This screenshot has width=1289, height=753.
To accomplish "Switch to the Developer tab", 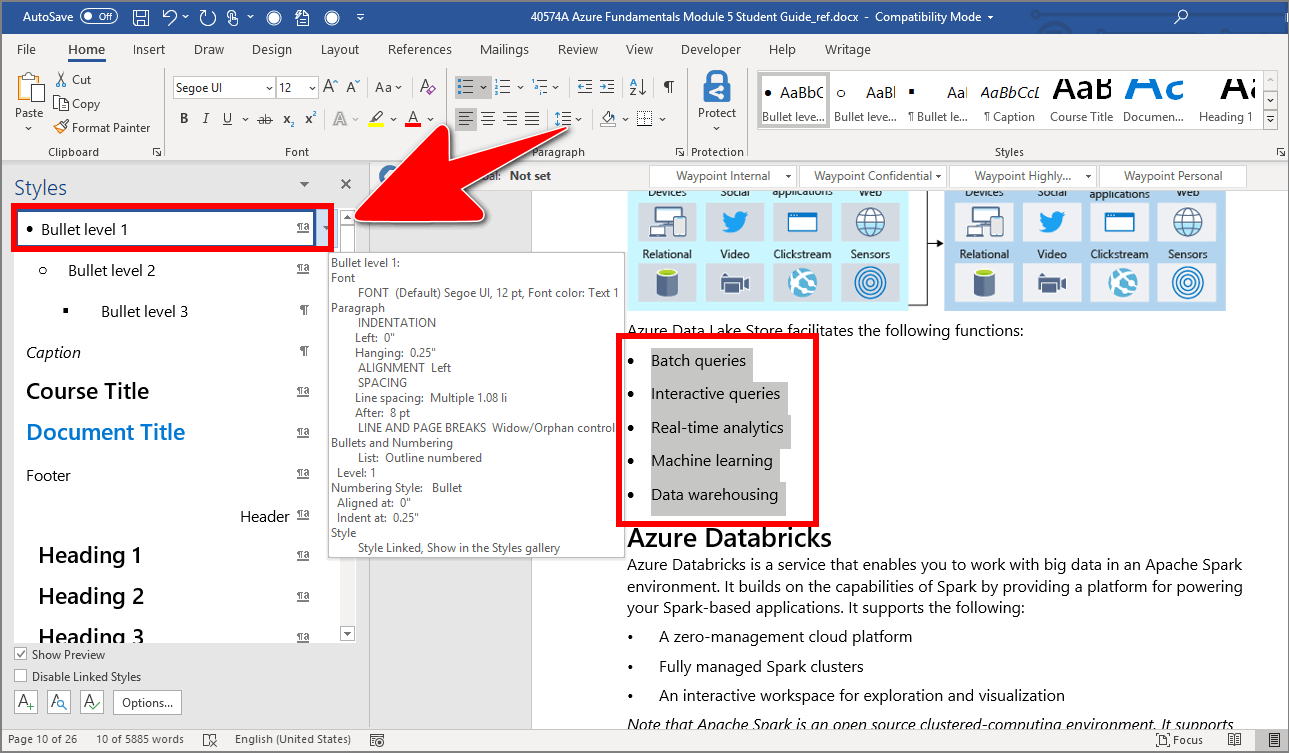I will pyautogui.click(x=711, y=49).
